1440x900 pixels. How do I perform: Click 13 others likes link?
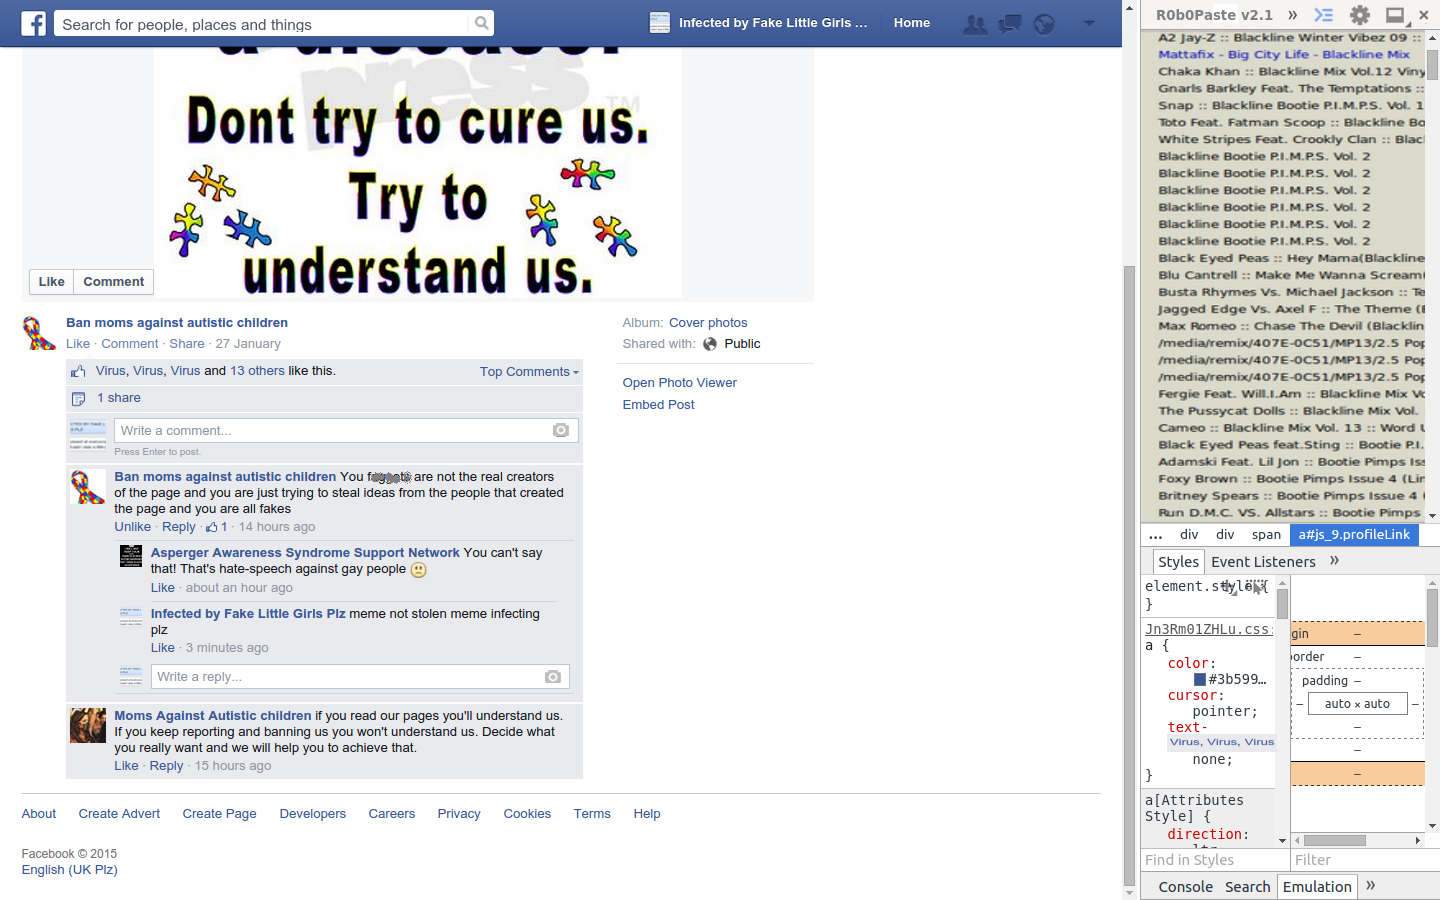pyautogui.click(x=257, y=371)
